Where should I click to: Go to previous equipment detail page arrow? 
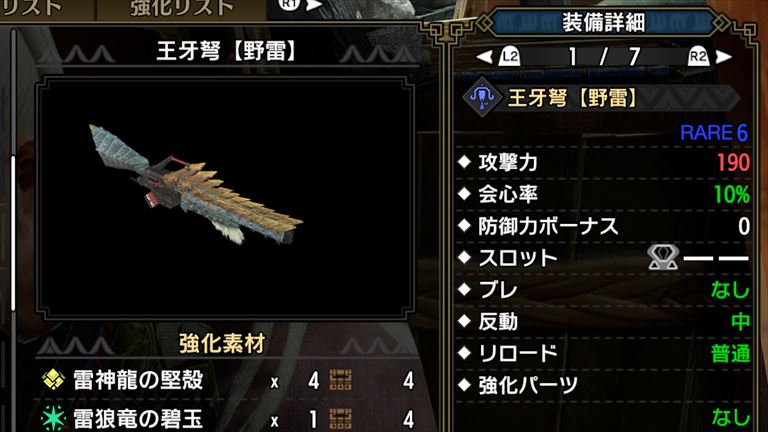(485, 57)
